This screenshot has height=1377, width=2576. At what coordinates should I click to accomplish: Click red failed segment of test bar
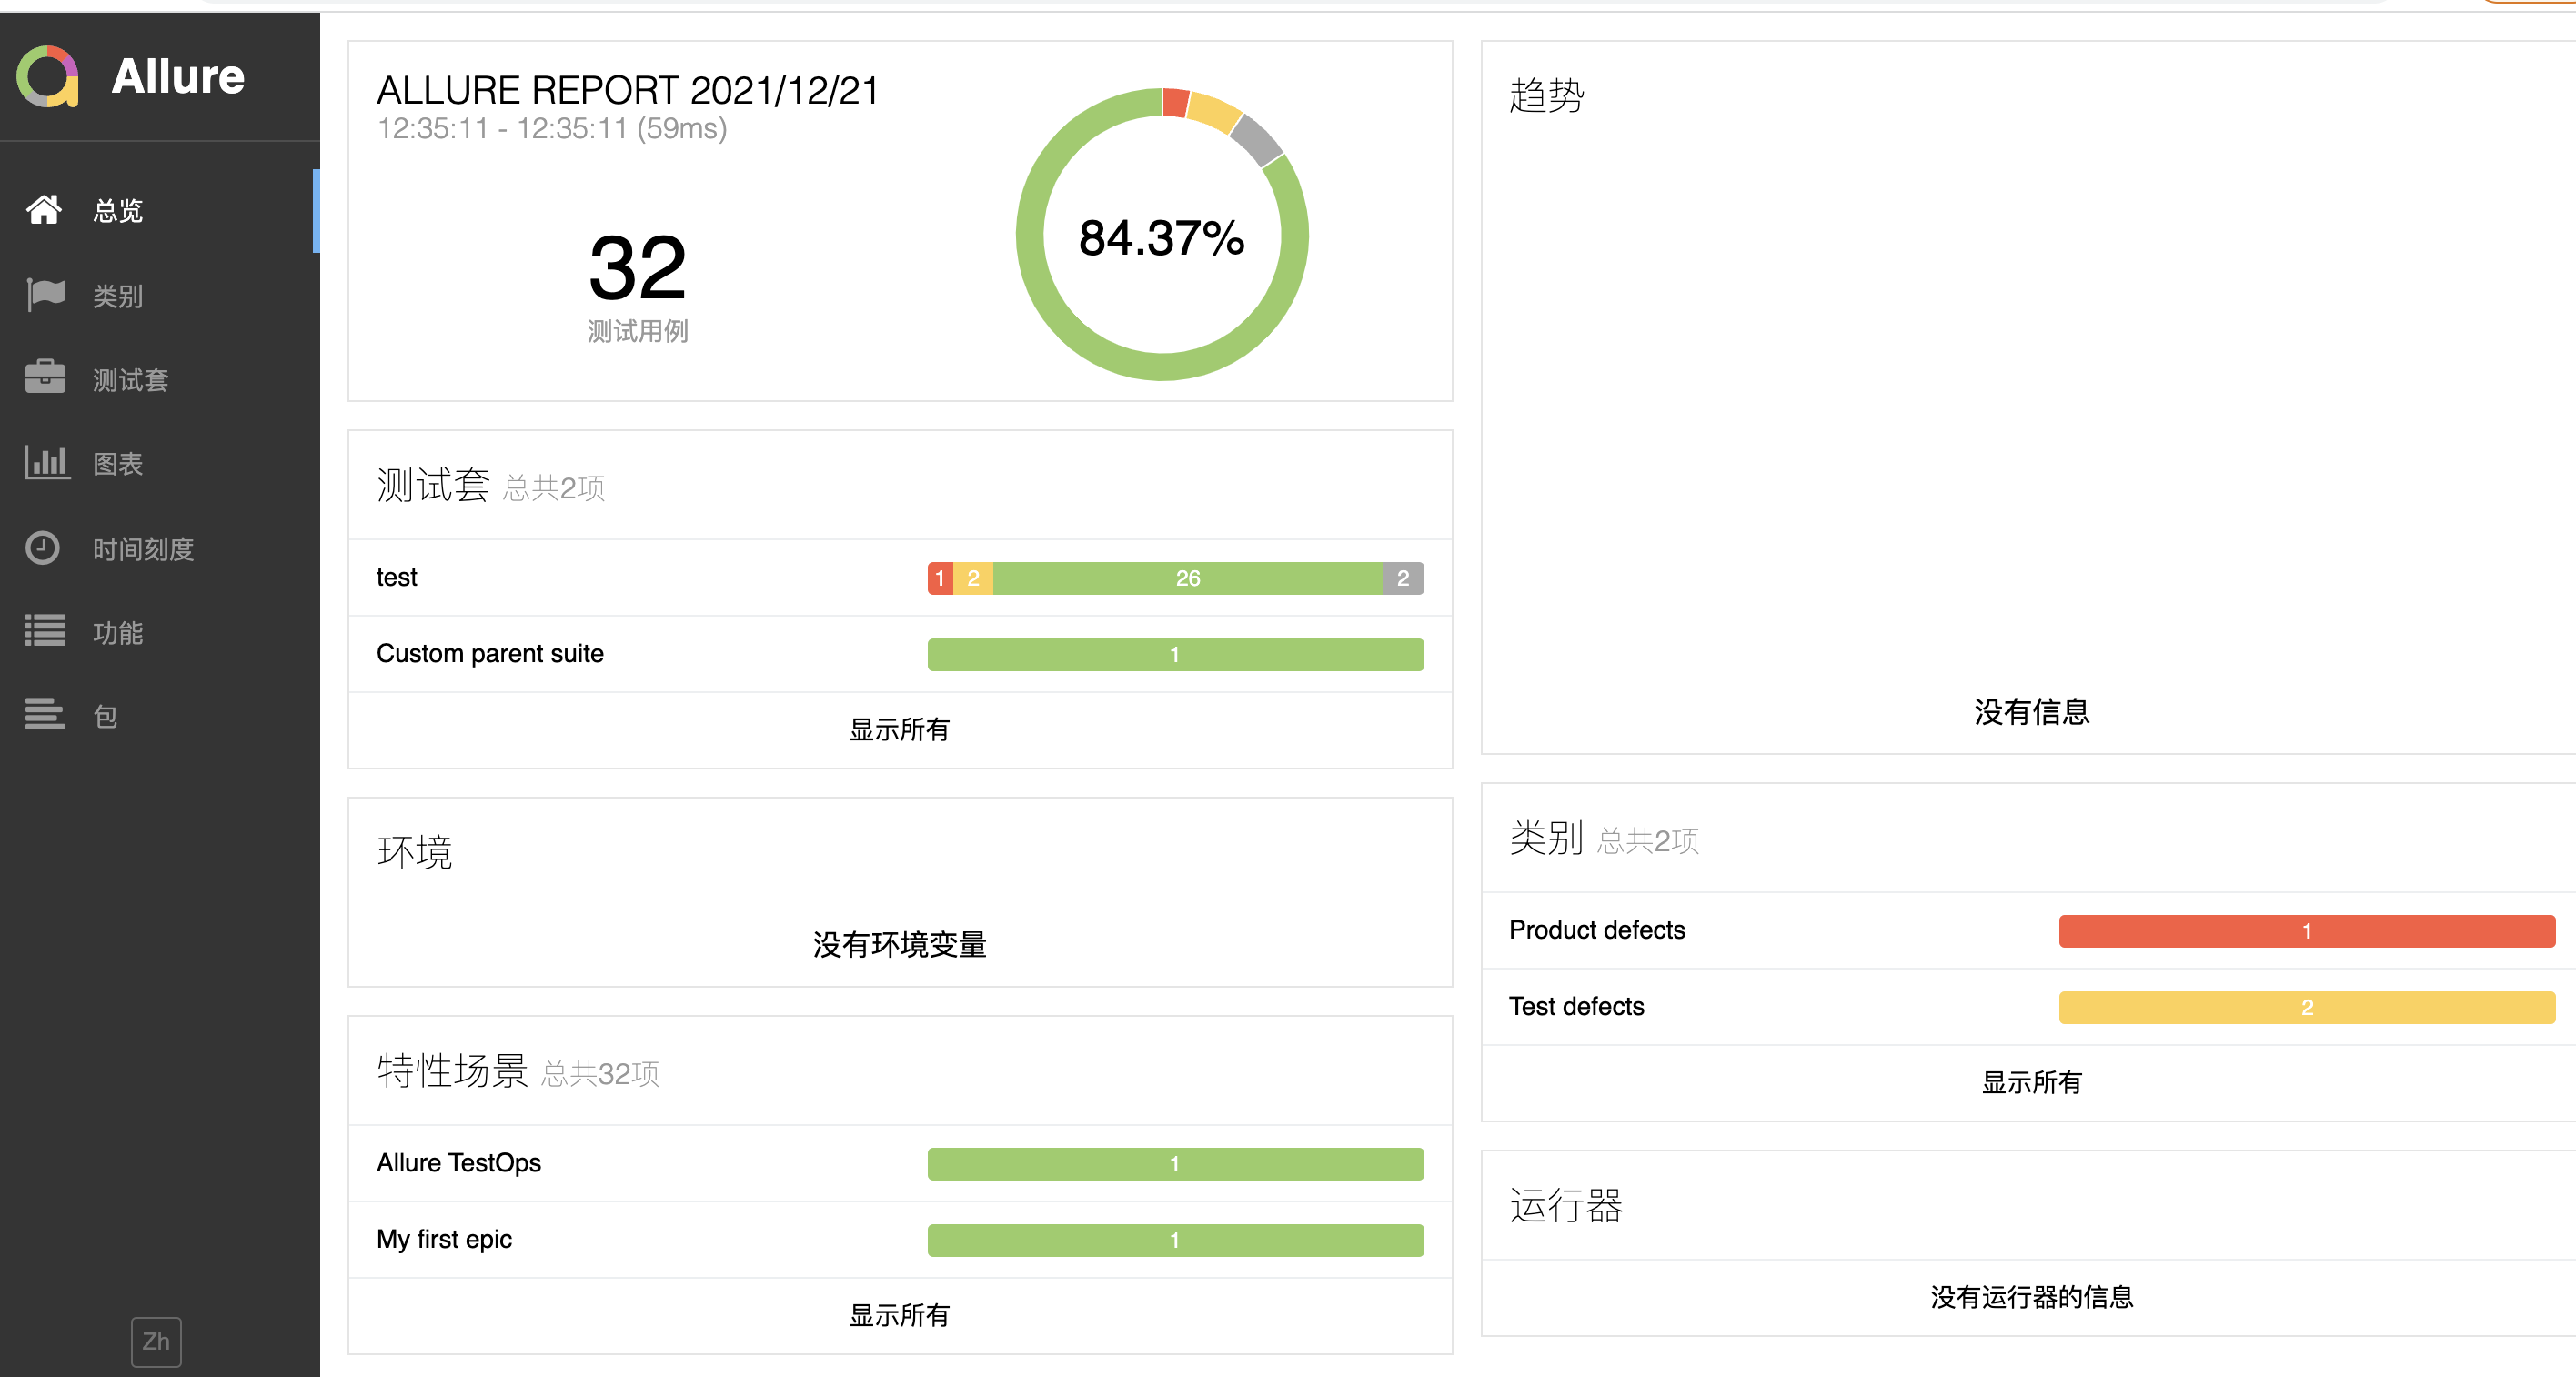(940, 578)
